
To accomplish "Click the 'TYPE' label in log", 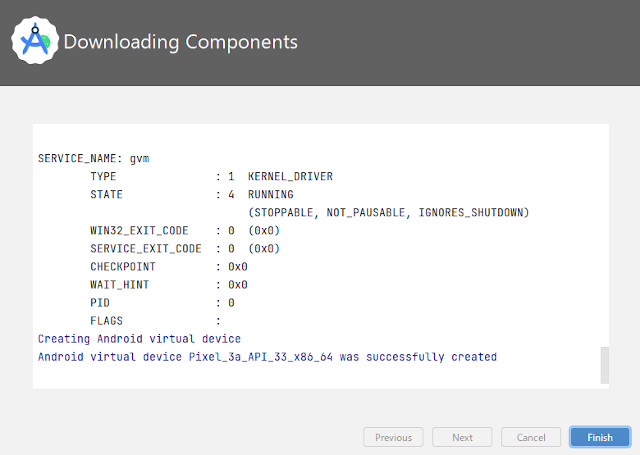I will 103,176.
